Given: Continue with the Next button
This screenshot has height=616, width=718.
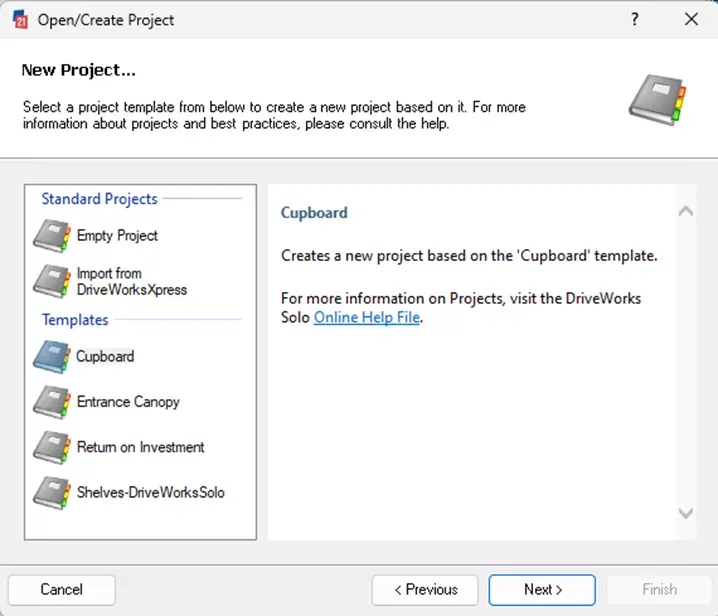Looking at the screenshot, I should pyautogui.click(x=542, y=590).
